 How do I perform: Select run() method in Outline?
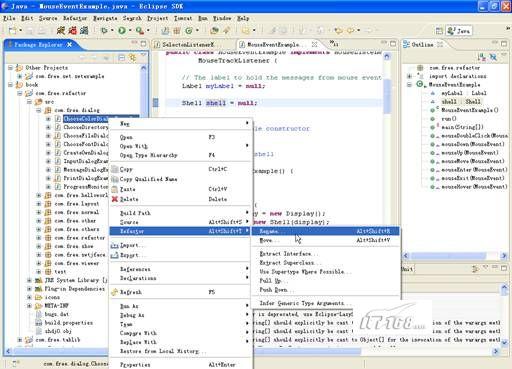pos(449,119)
